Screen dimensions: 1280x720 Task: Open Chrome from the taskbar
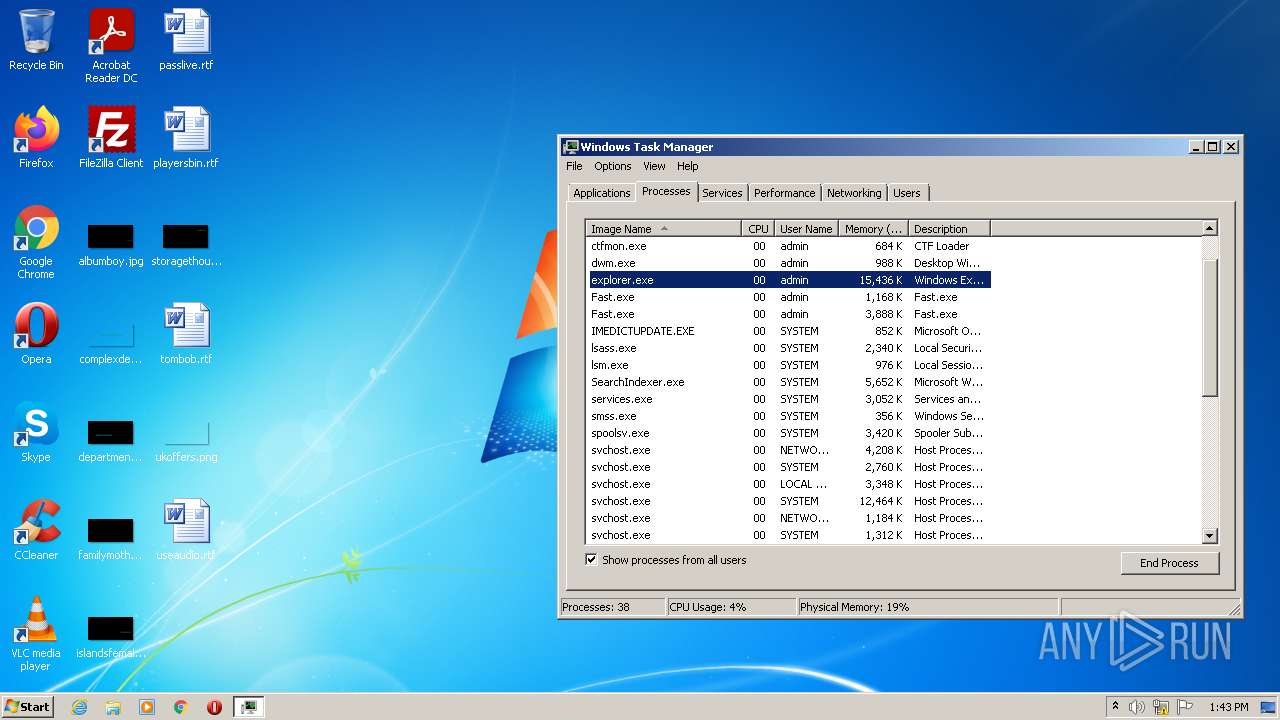(x=181, y=707)
